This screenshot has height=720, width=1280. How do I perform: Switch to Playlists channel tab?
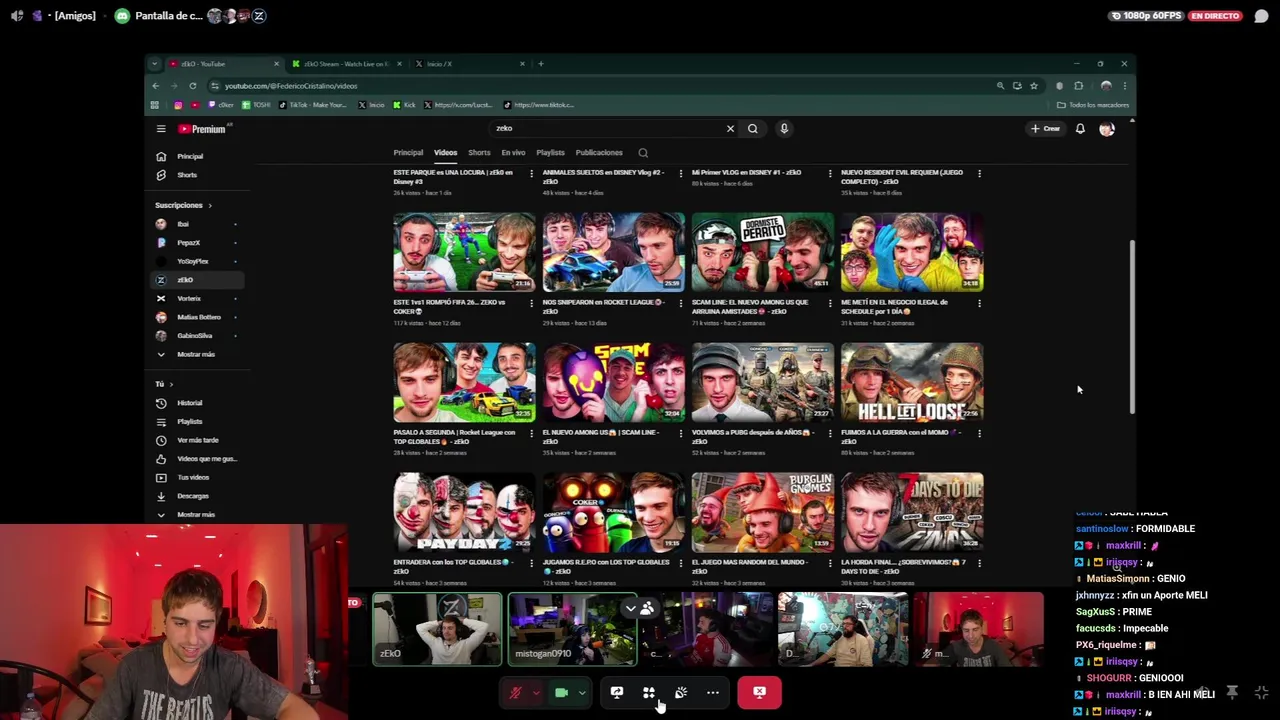pyautogui.click(x=550, y=153)
